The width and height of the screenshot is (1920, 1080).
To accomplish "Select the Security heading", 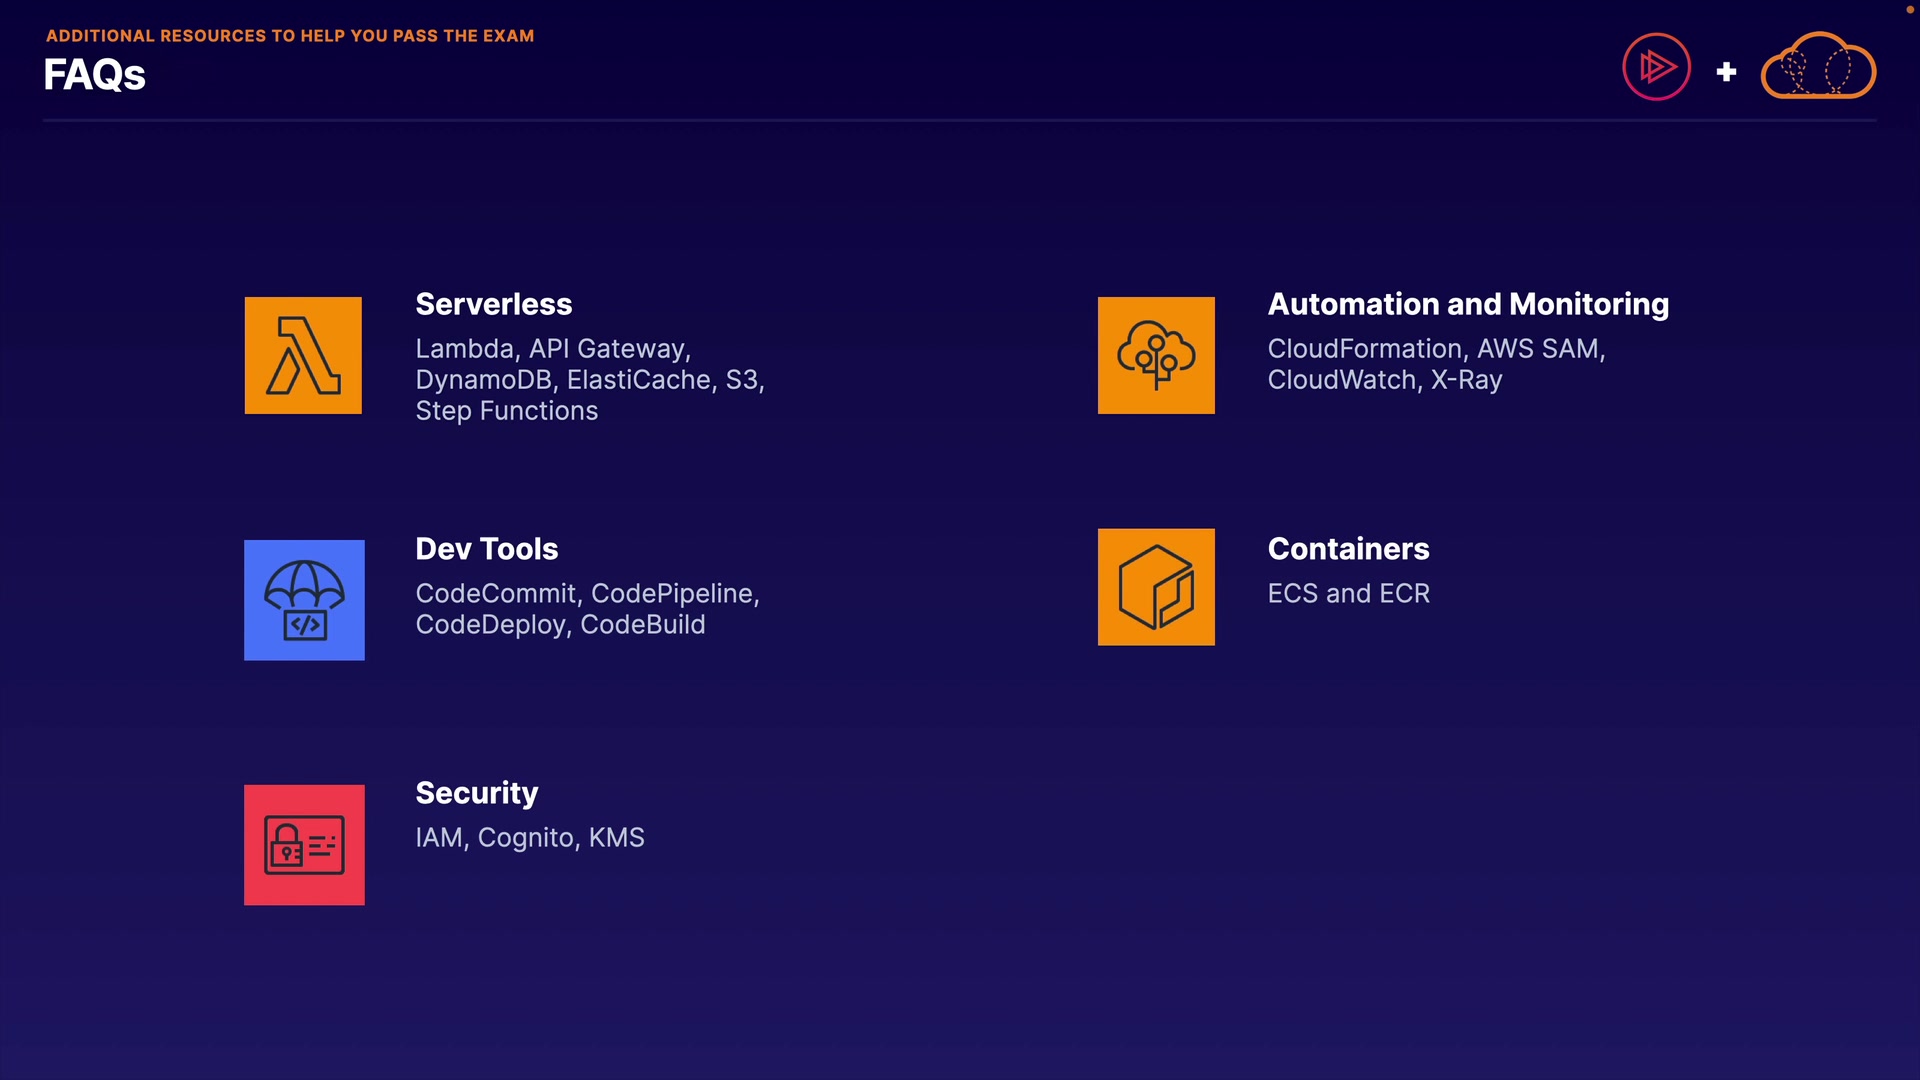I will click(x=476, y=793).
